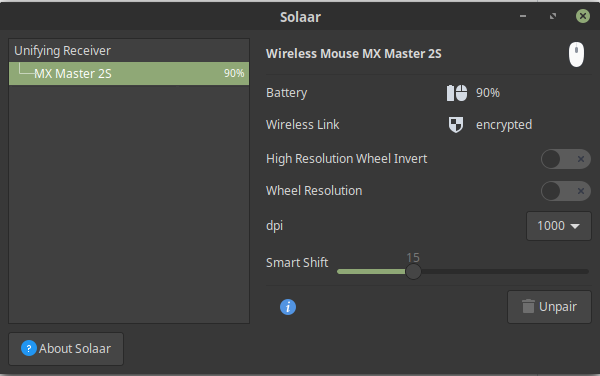Click the Battery label

click(287, 93)
